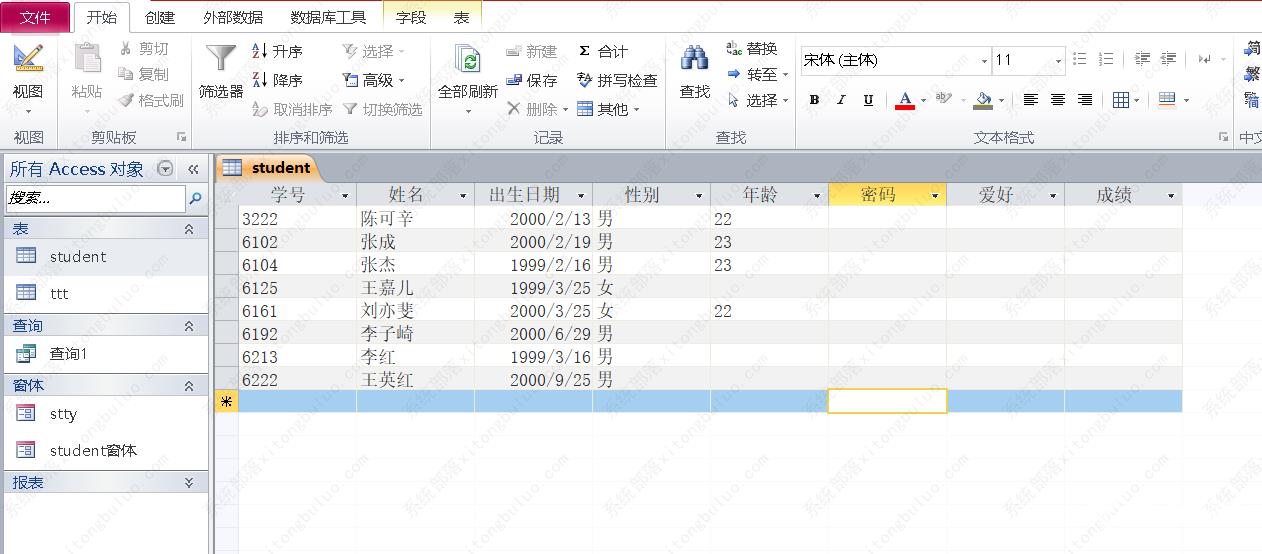Open the 筛选器 filter funnel
This screenshot has width=1262, height=554.
(221, 58)
